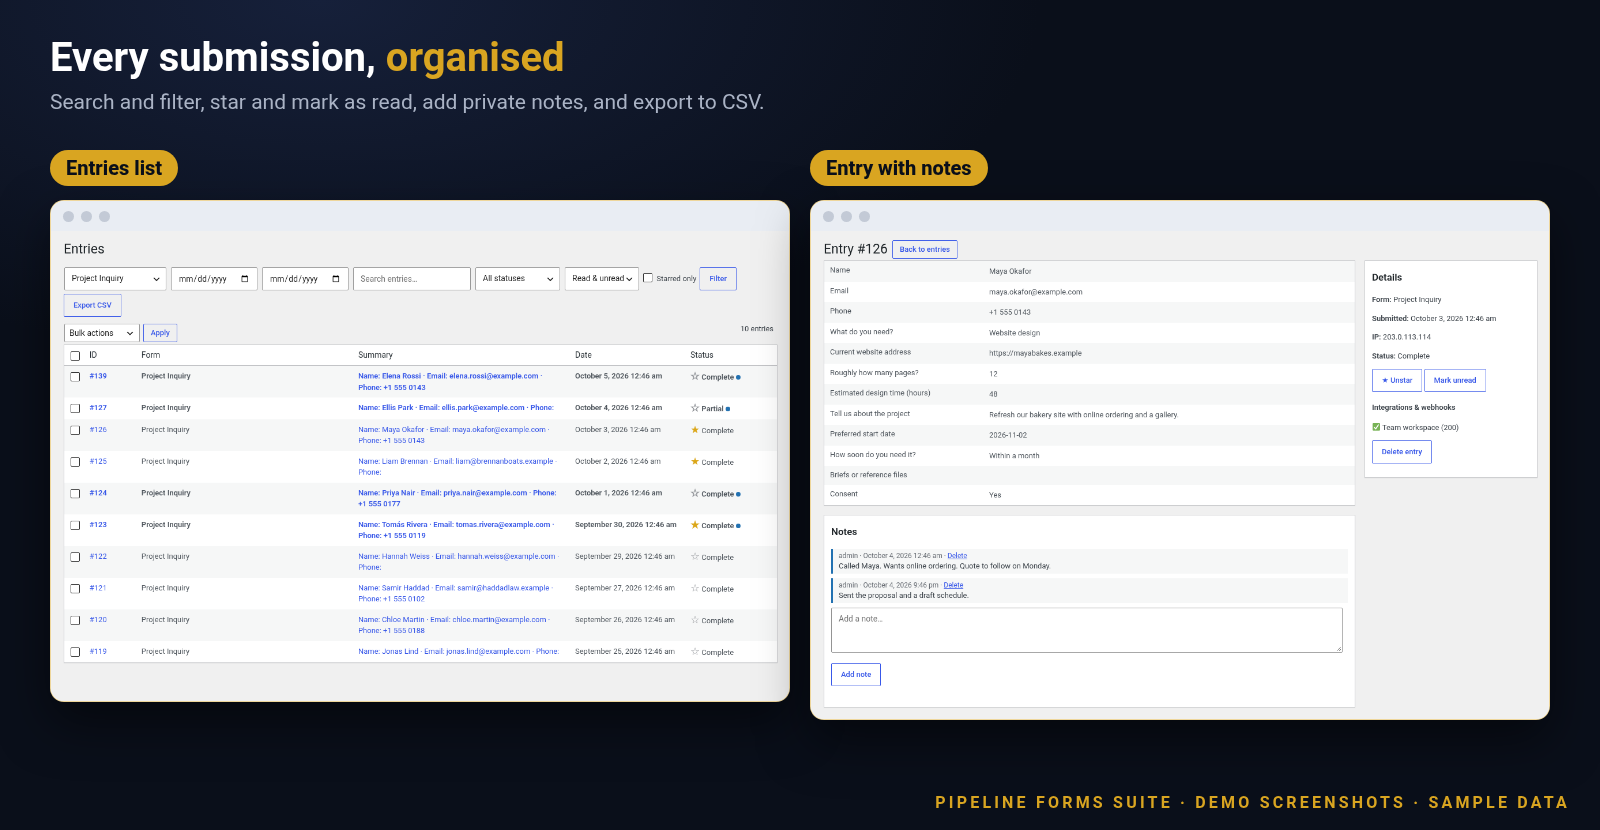Unstar entry #126 in the entries list
Screen dimensions: 1600x830
695,430
